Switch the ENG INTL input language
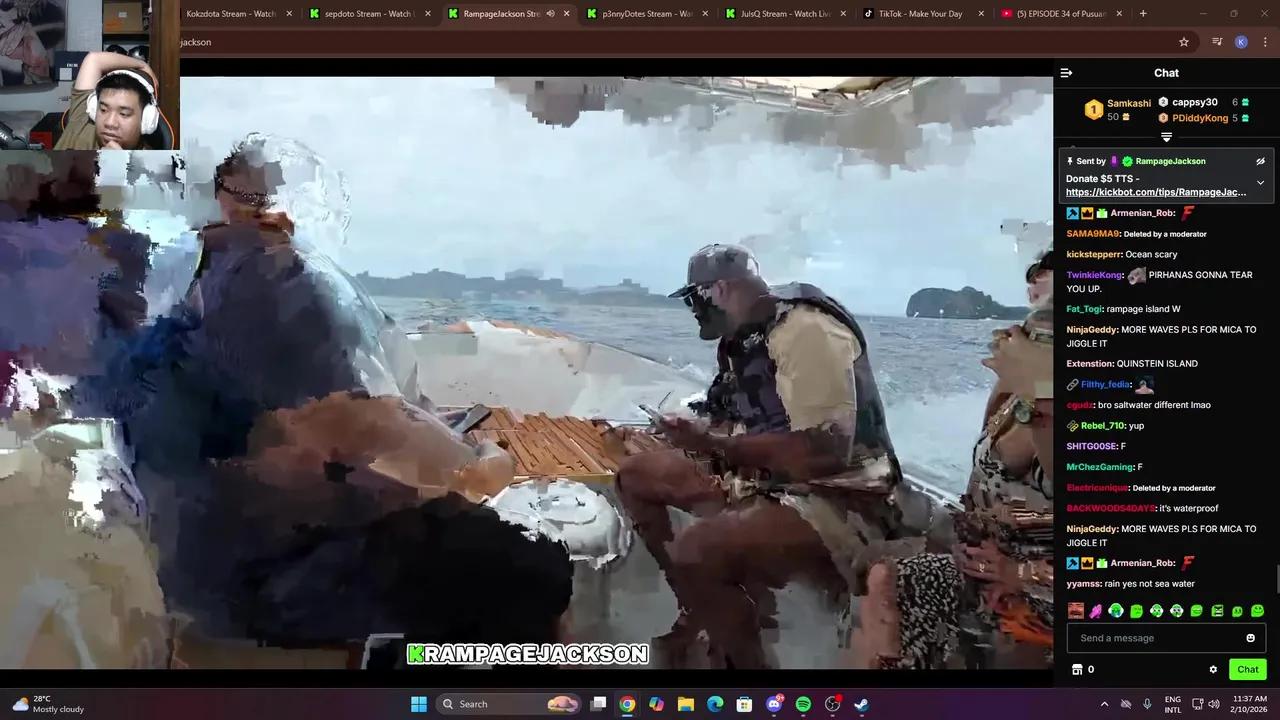 pyautogui.click(x=1173, y=704)
